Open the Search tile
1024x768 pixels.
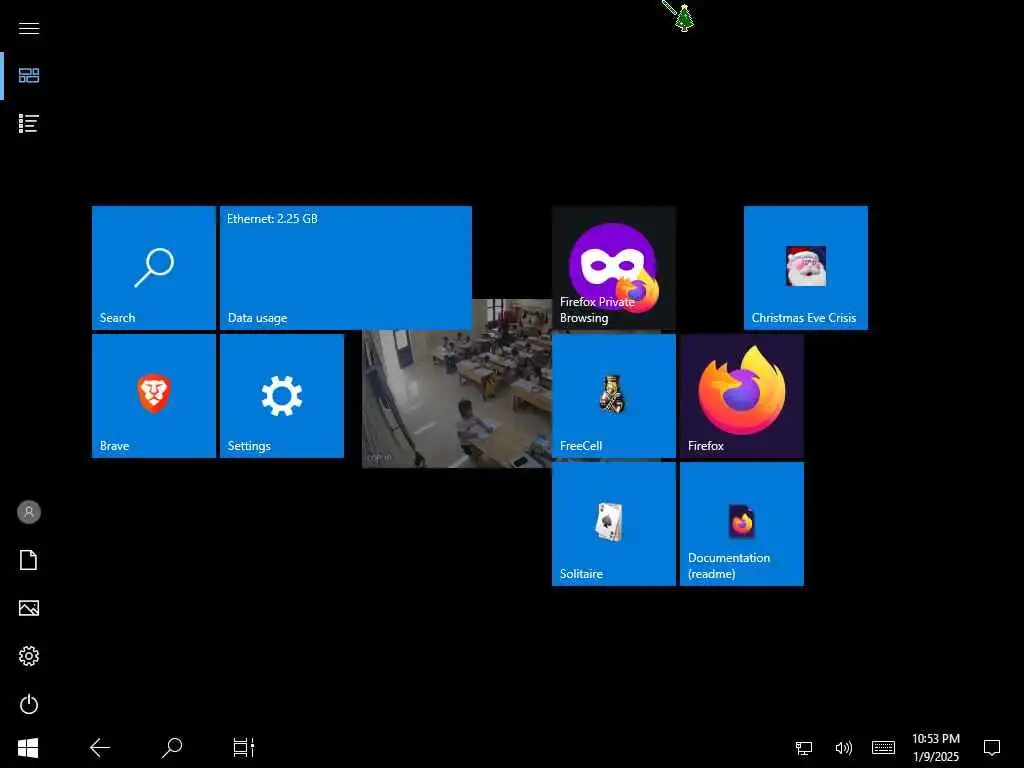pos(154,268)
